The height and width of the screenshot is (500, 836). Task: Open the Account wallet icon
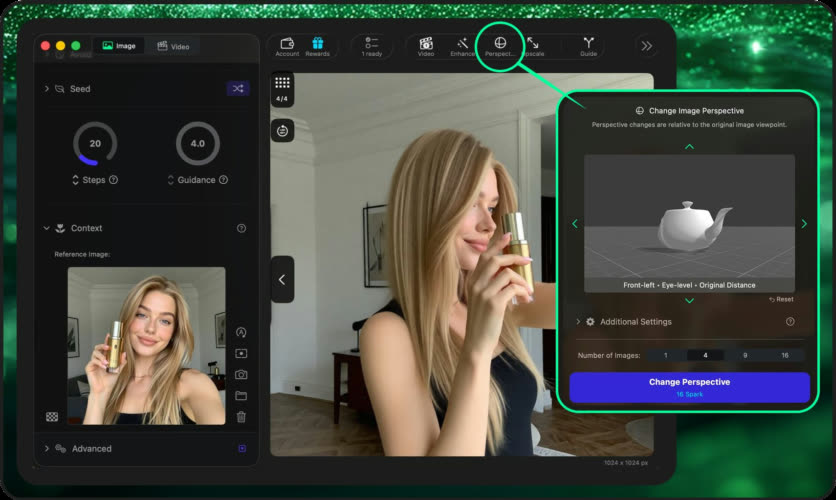click(x=287, y=46)
